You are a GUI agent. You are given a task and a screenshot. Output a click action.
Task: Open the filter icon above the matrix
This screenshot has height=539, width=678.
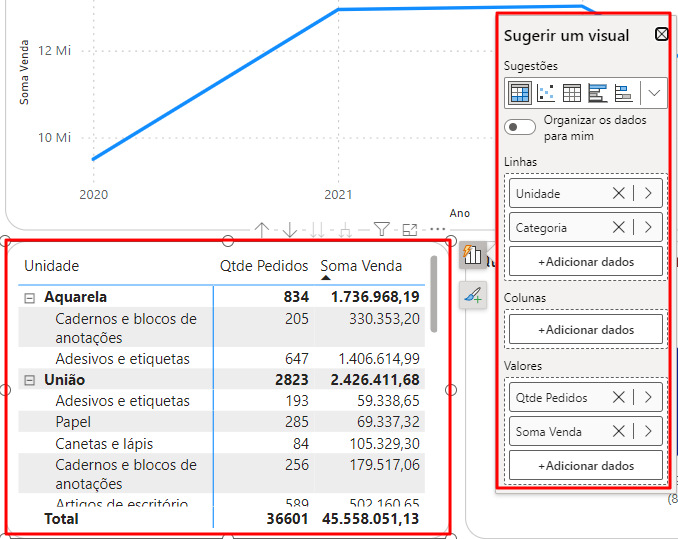[x=381, y=230]
